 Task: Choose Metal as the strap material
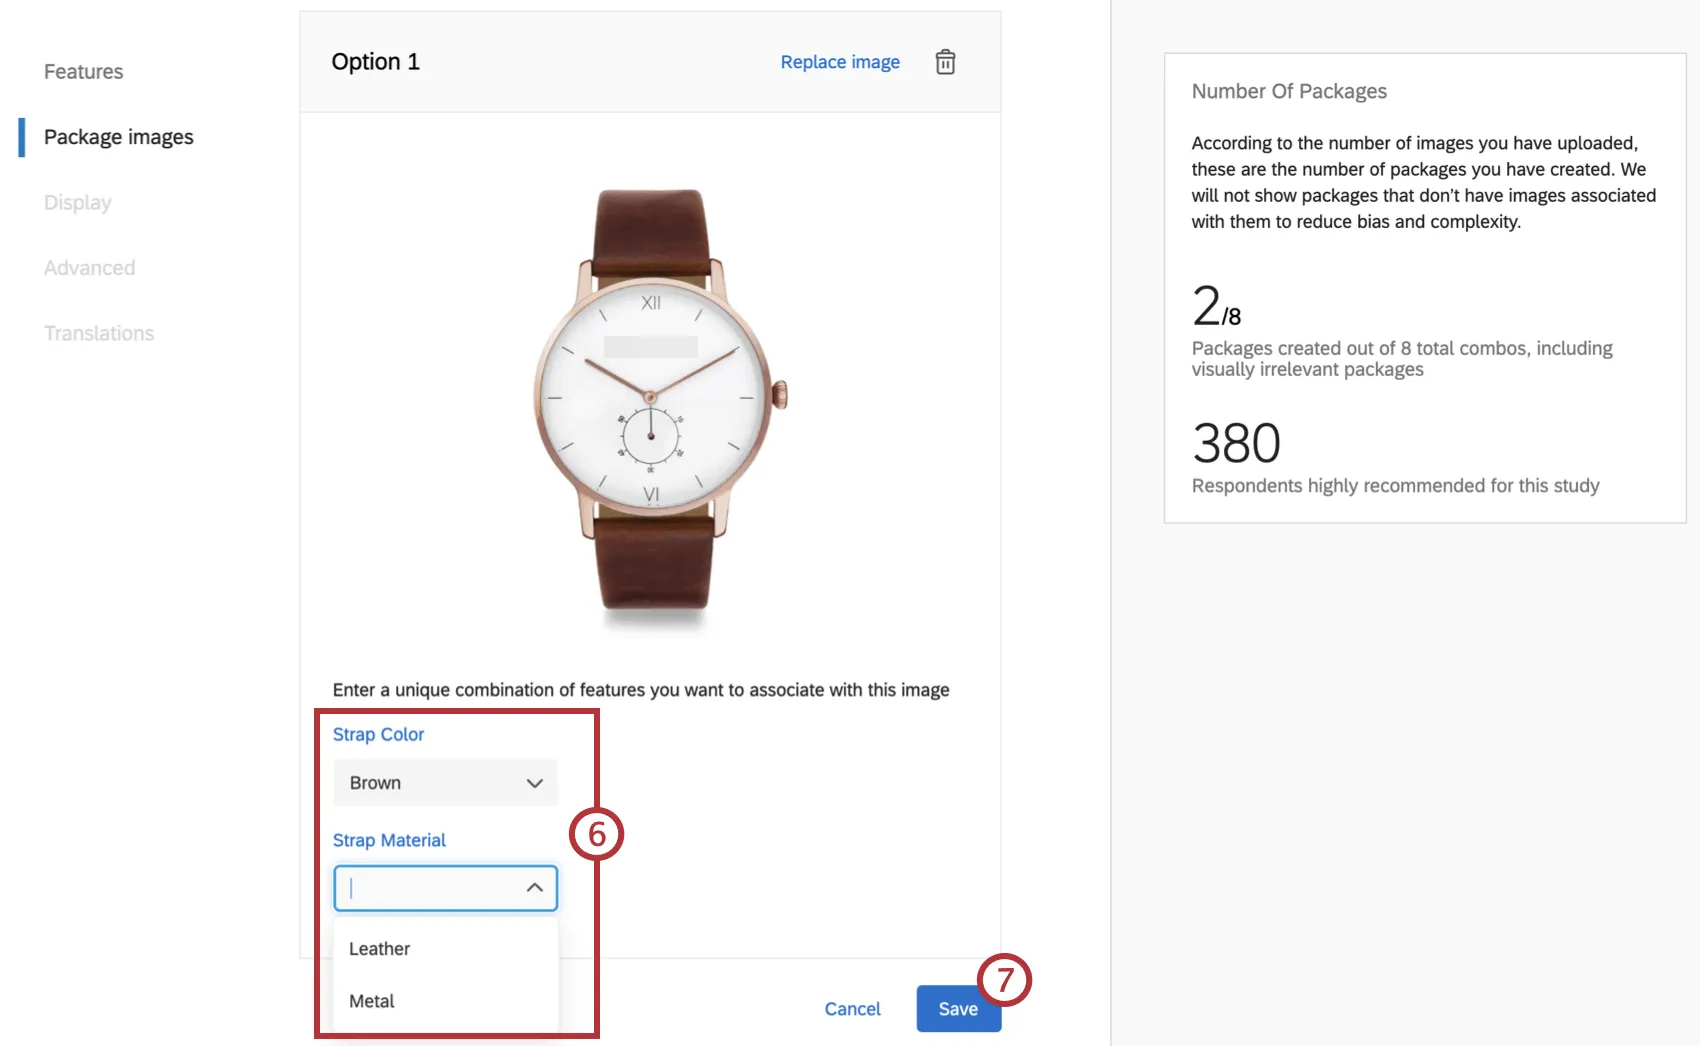pos(370,1001)
